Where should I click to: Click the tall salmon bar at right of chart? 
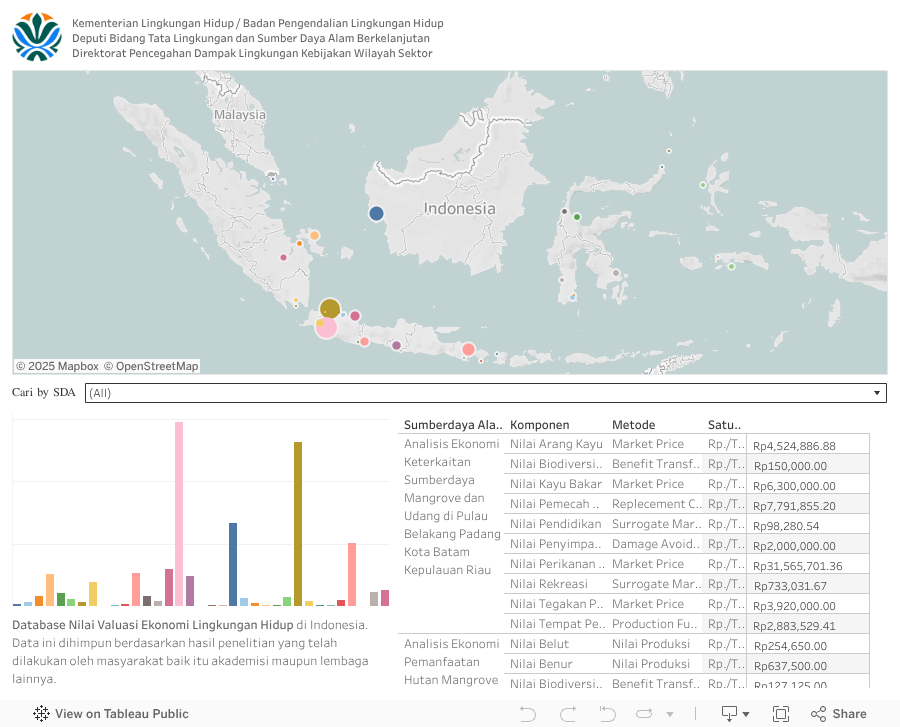pyautogui.click(x=352, y=574)
